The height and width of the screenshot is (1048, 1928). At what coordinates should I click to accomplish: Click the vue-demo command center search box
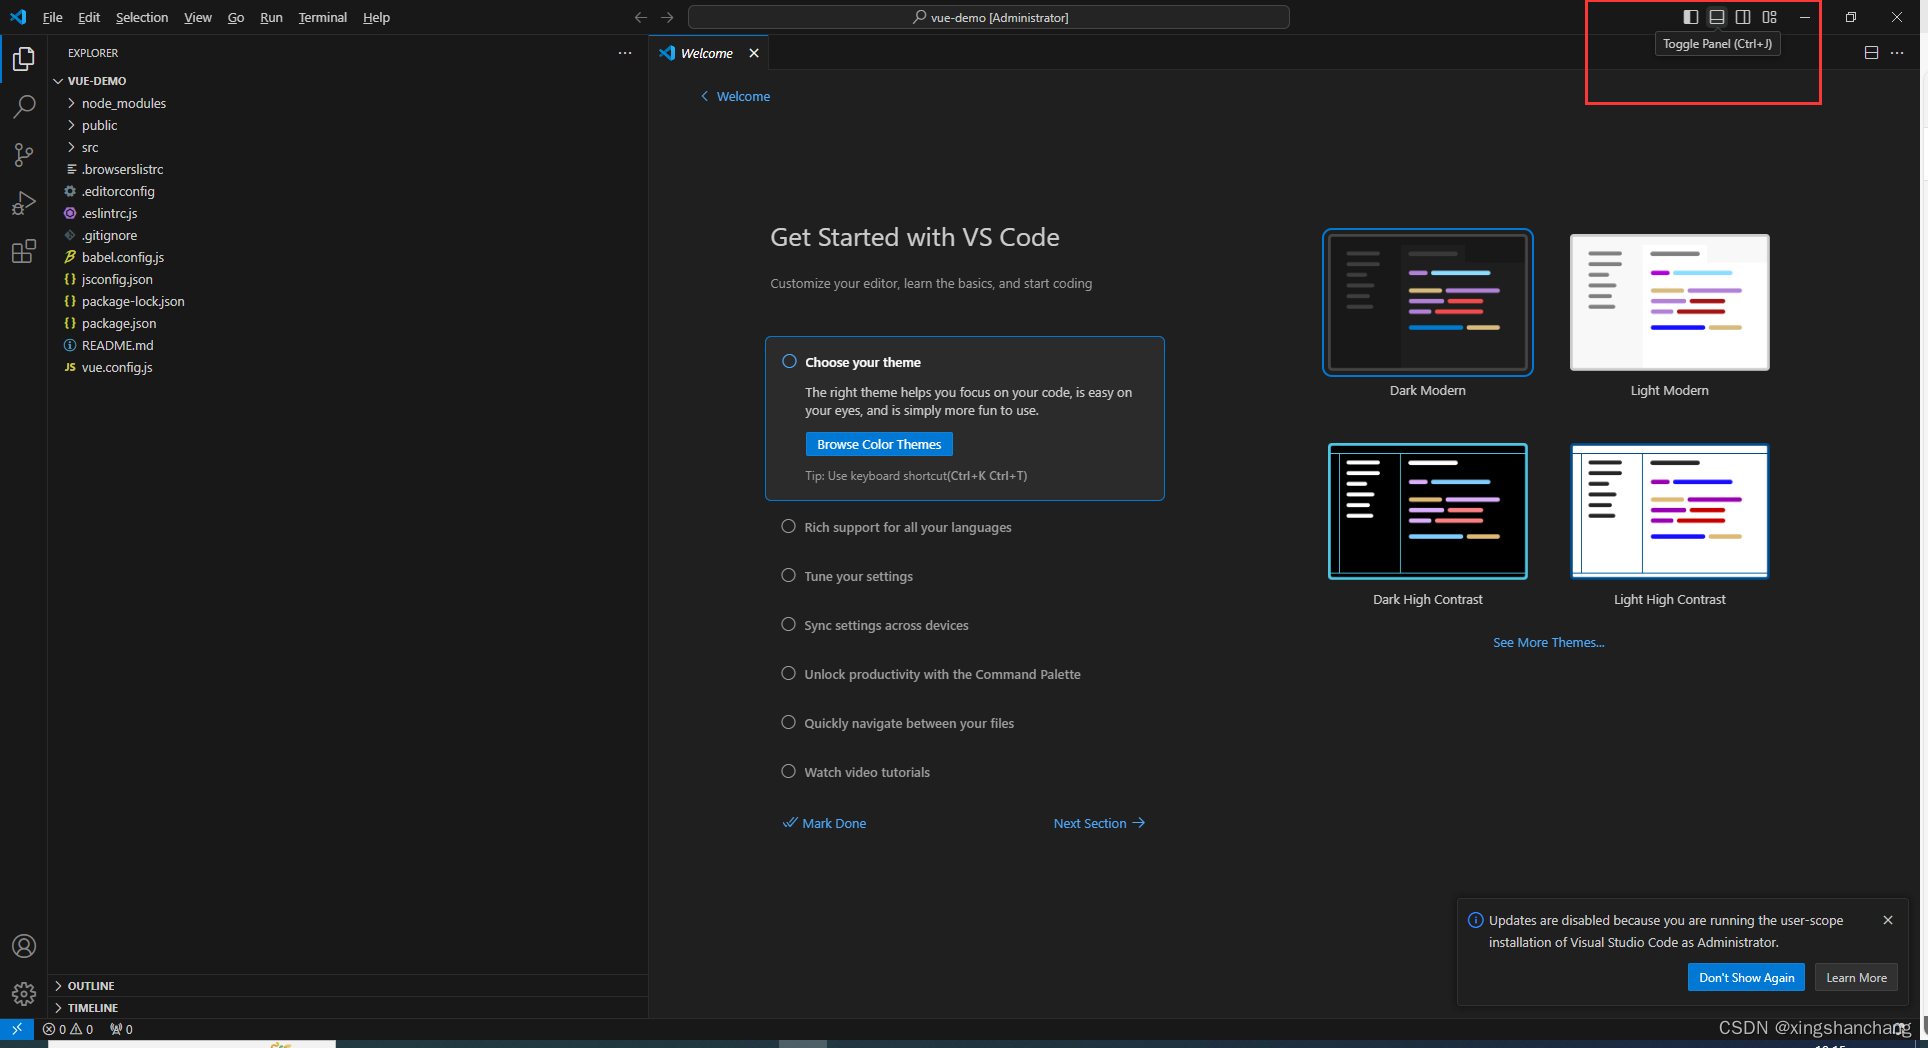(989, 17)
